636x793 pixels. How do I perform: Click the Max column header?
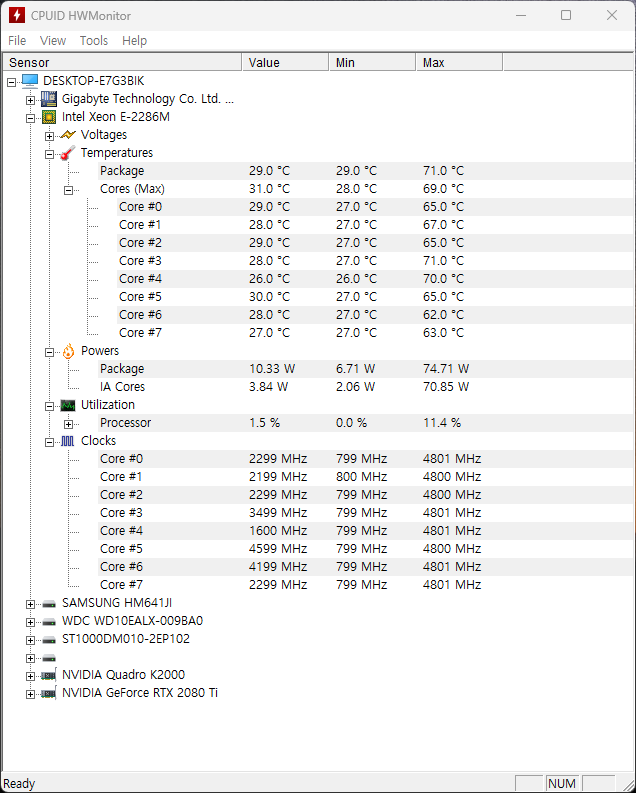[460, 63]
